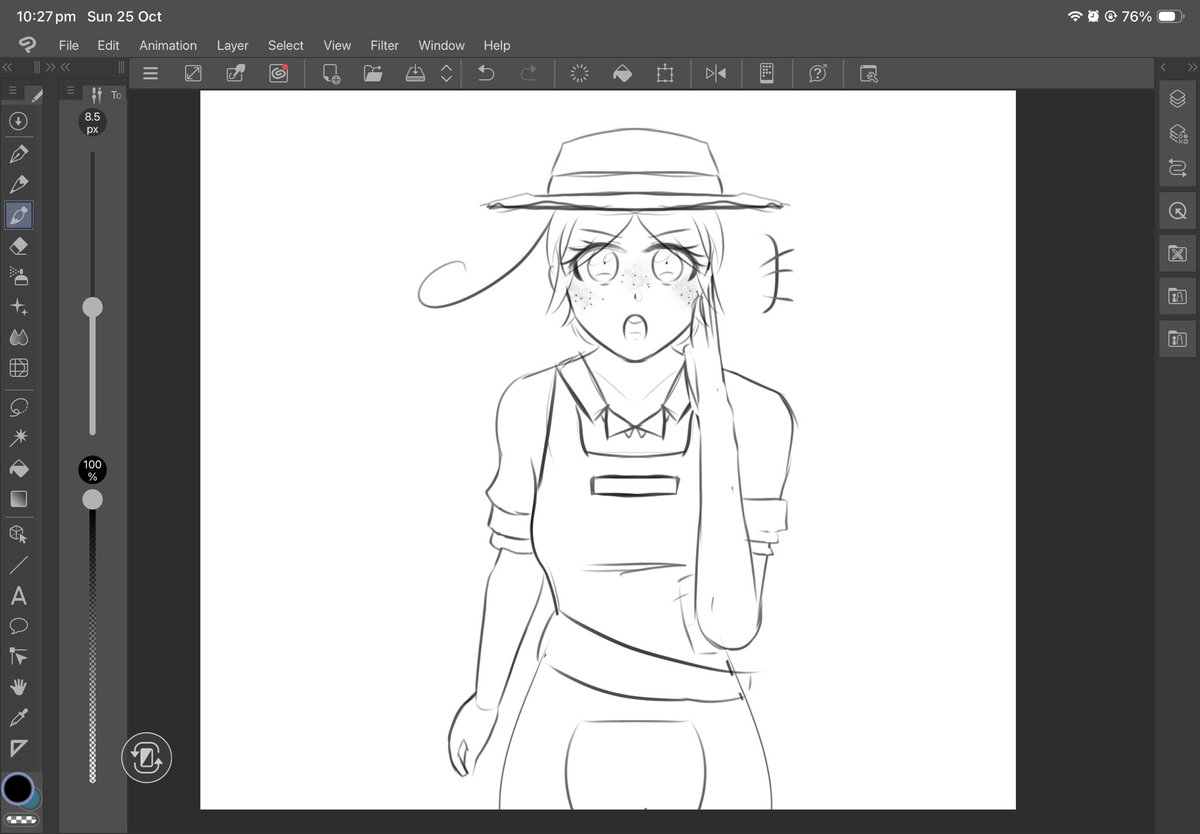Image resolution: width=1200 pixels, height=834 pixels.
Task: Click the brush size slider handle
Action: (x=92, y=307)
